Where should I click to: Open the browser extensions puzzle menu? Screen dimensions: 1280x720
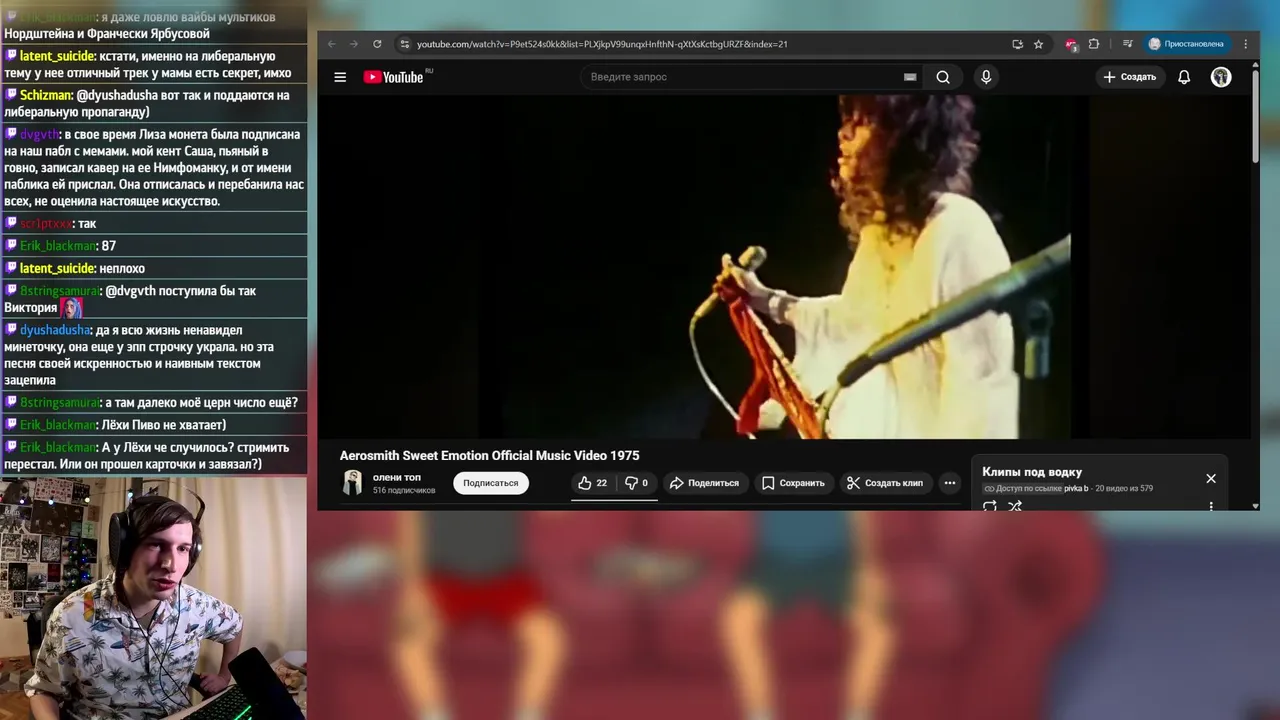tap(1094, 44)
